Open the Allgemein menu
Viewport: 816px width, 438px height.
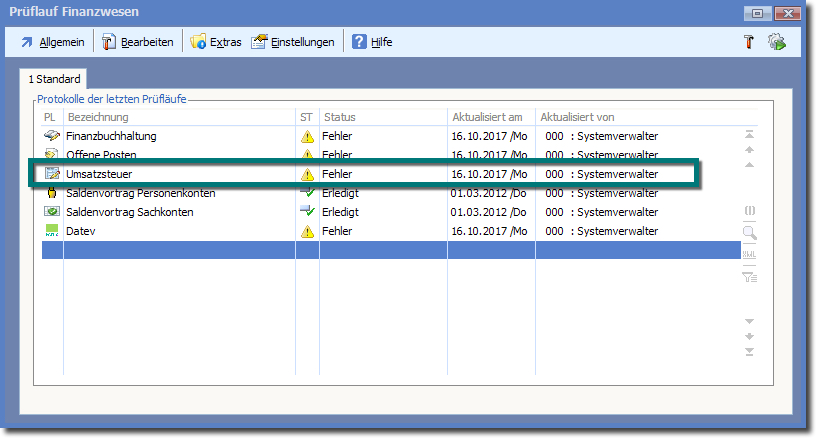coord(54,42)
